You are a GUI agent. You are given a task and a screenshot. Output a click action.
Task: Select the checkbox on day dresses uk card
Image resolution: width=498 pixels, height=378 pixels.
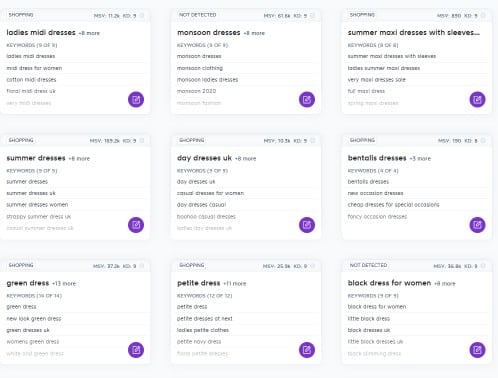pos(313,141)
